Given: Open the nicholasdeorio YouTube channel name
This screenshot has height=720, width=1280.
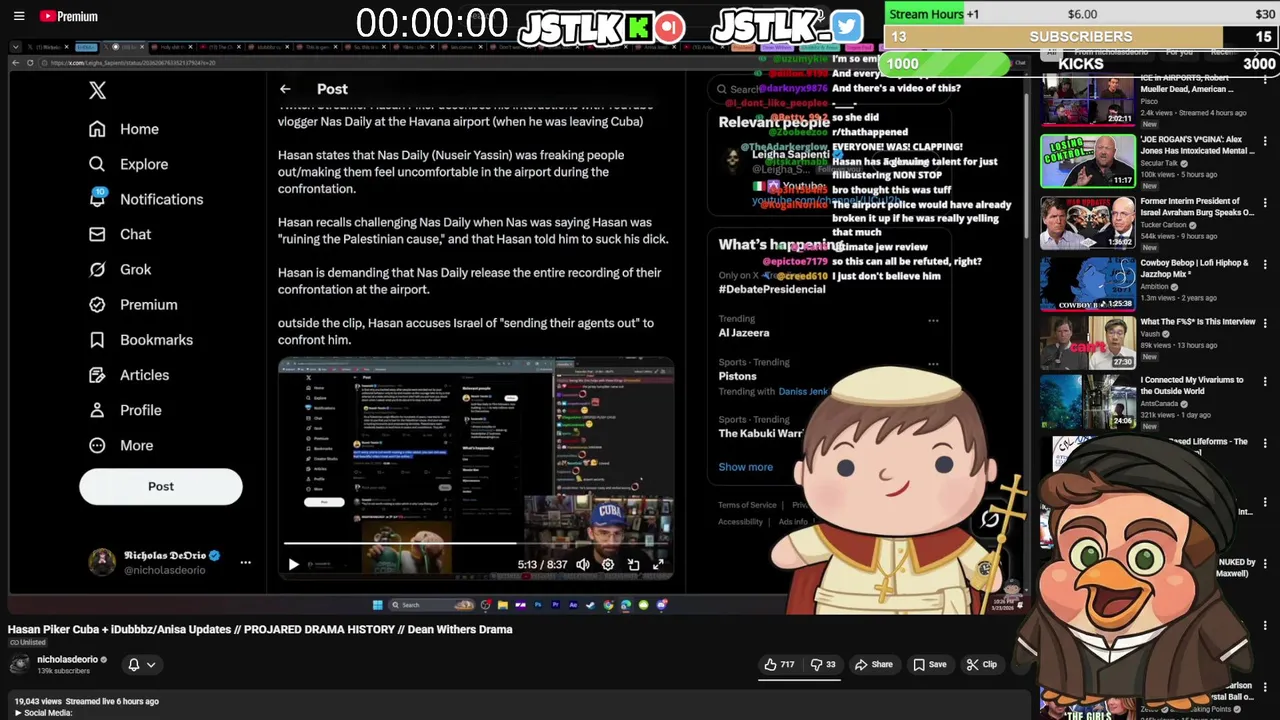Looking at the screenshot, I should [67, 660].
